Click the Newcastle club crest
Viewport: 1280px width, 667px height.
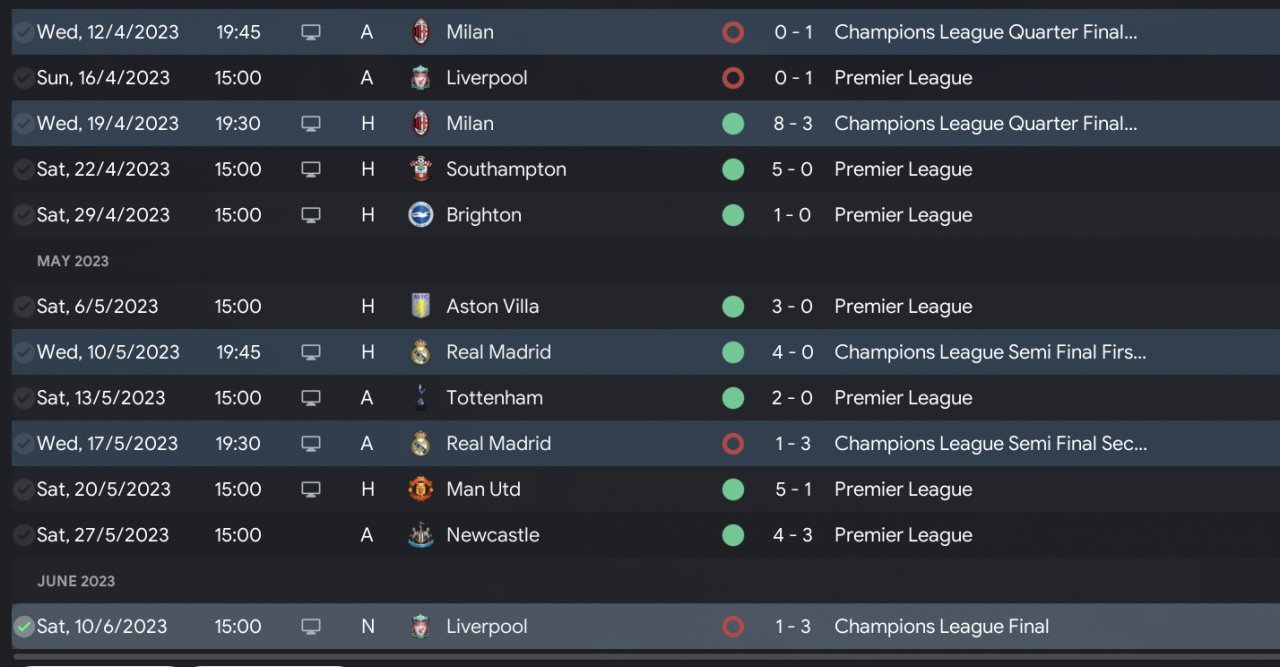tap(421, 535)
